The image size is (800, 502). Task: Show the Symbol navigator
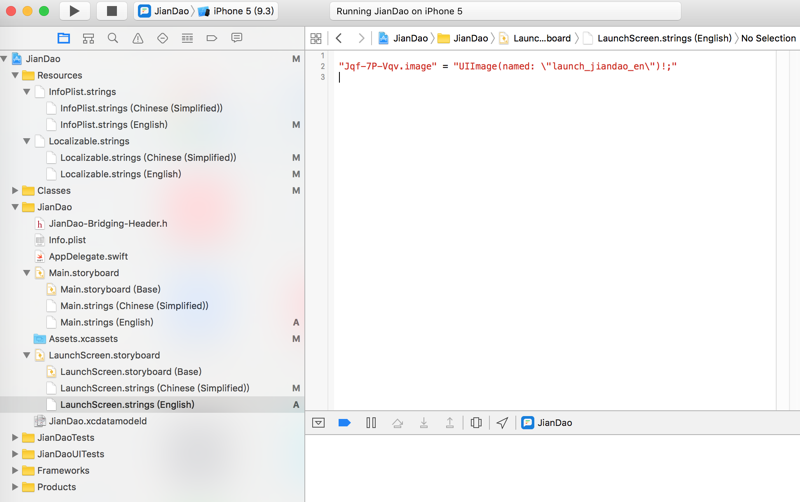(88, 38)
